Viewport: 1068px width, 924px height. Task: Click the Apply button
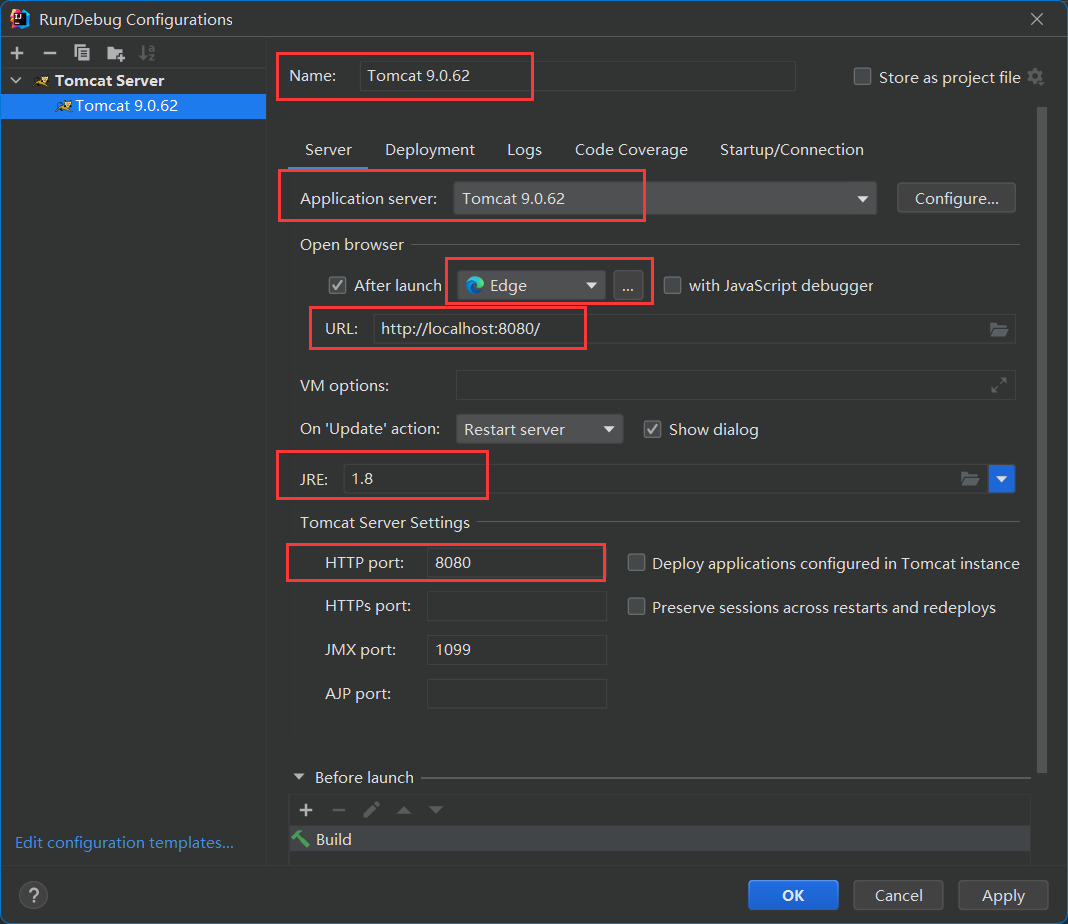click(1003, 895)
